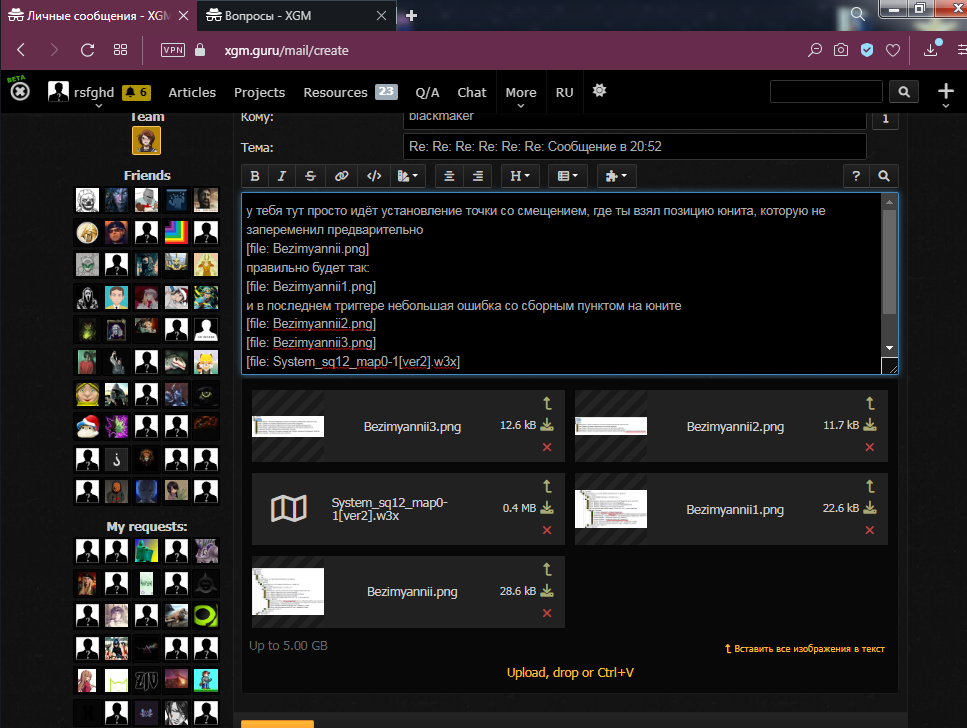967x728 pixels.
Task: Open Bezimyannii1.png thumbnail preview
Action: click(x=611, y=509)
